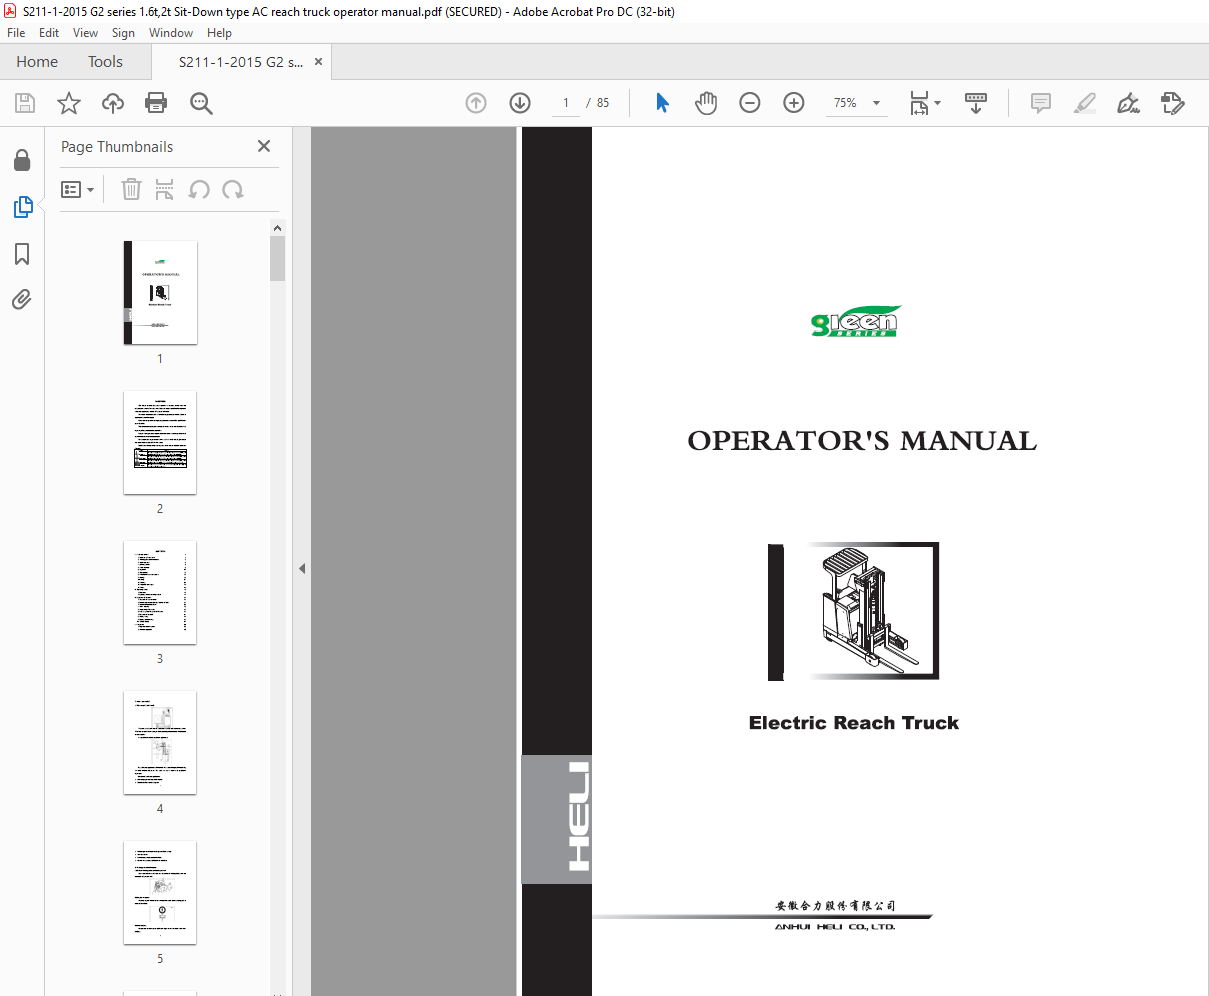Select page 5 thumbnail
The image size is (1209, 996).
pos(160,892)
